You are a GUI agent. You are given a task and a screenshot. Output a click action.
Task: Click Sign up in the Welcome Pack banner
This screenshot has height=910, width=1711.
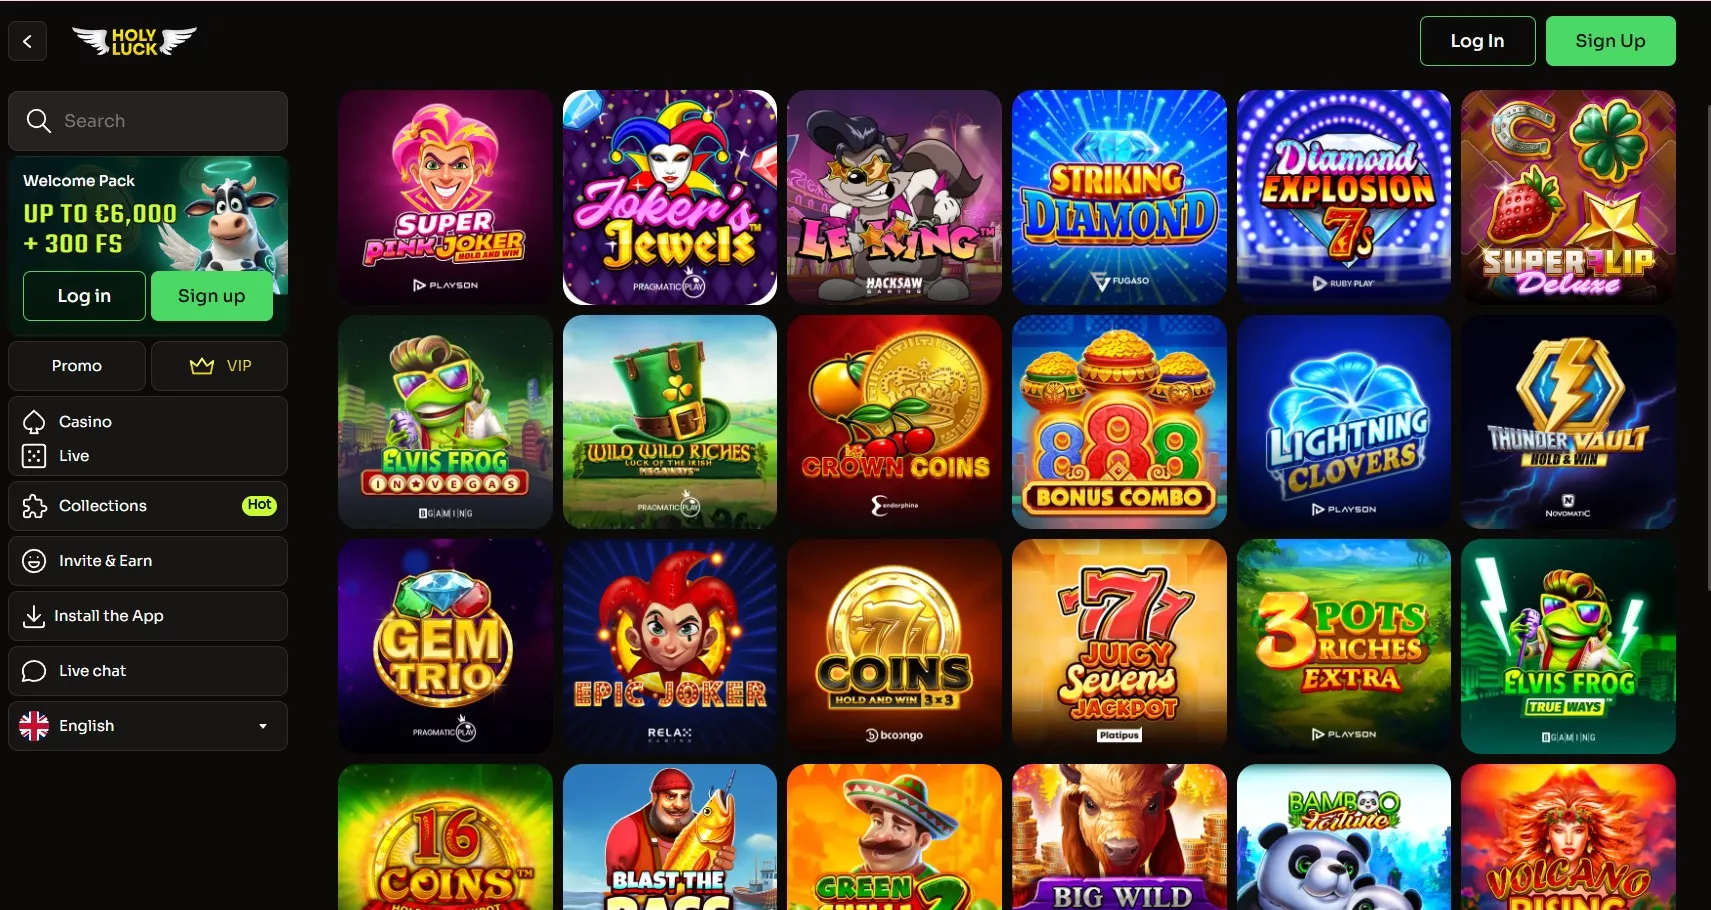click(x=211, y=296)
